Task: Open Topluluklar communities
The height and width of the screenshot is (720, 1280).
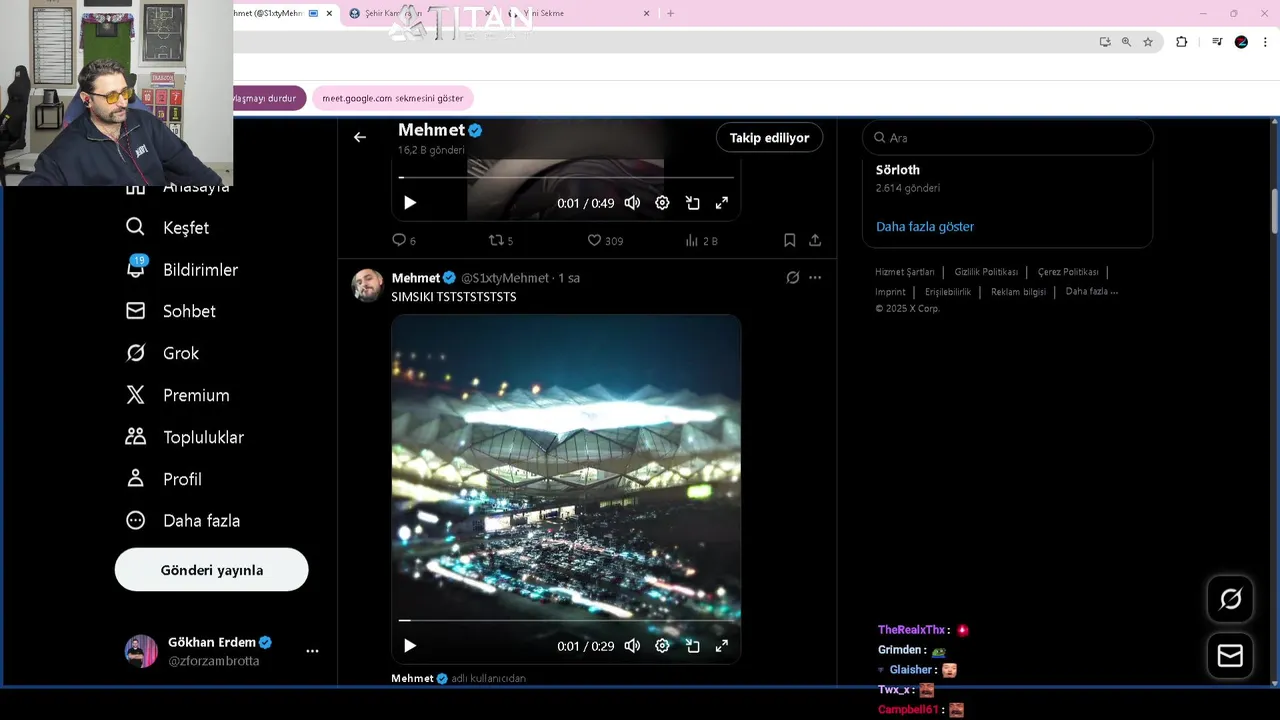Action: 185,437
